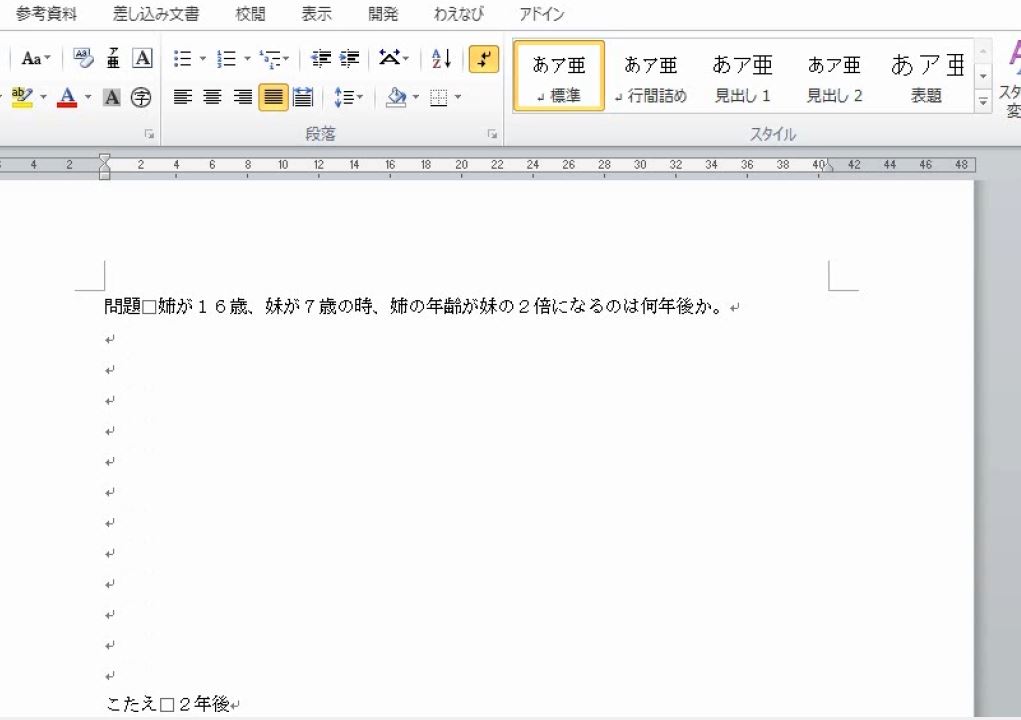This screenshot has height=720, width=1021.
Task: Apply character shading to text
Action: point(111,97)
